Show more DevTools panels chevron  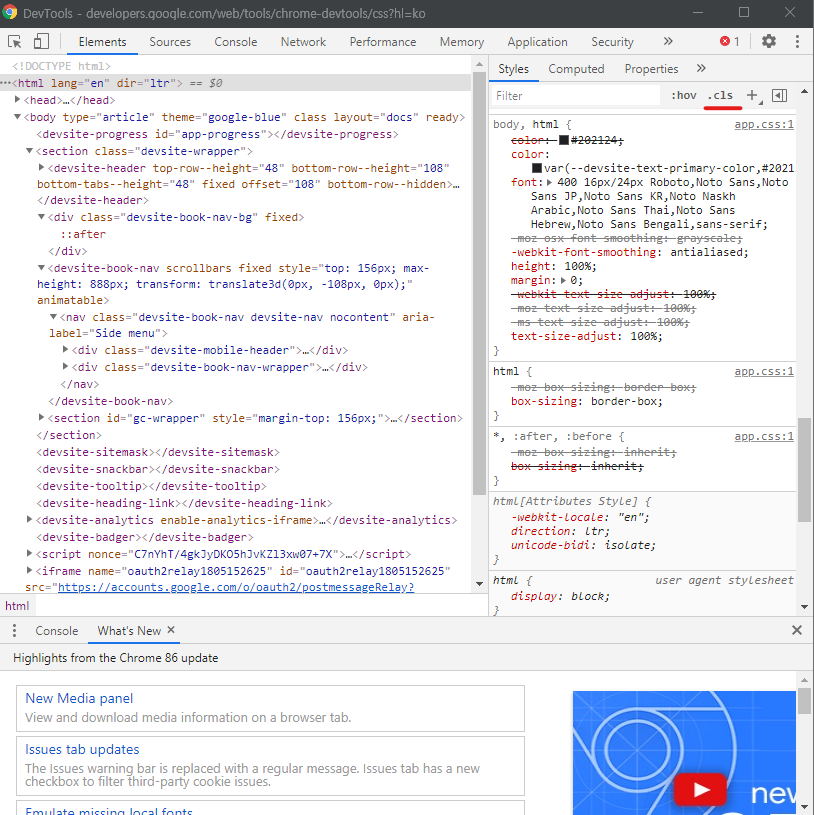(x=668, y=41)
